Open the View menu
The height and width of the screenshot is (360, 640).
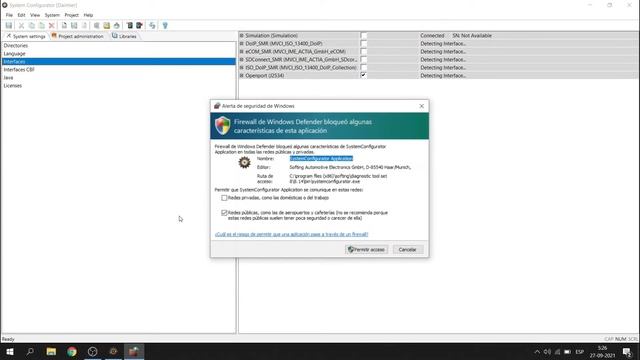coord(35,15)
